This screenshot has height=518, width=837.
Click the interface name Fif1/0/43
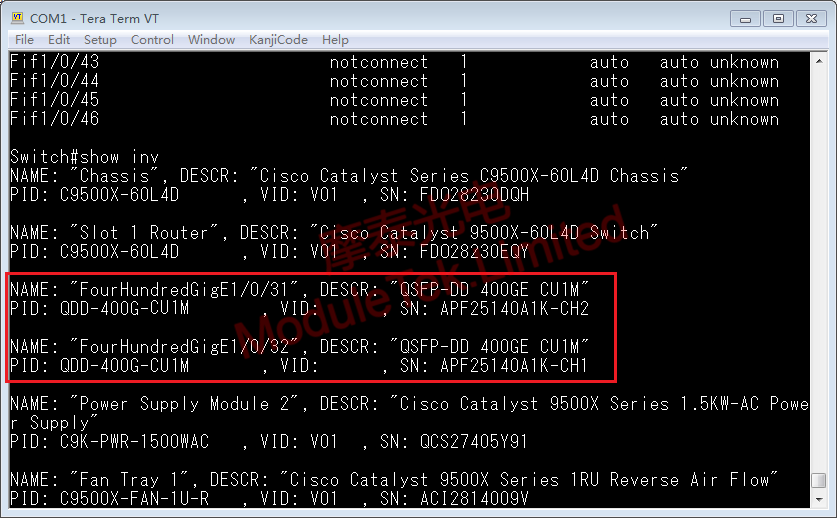coord(54,62)
